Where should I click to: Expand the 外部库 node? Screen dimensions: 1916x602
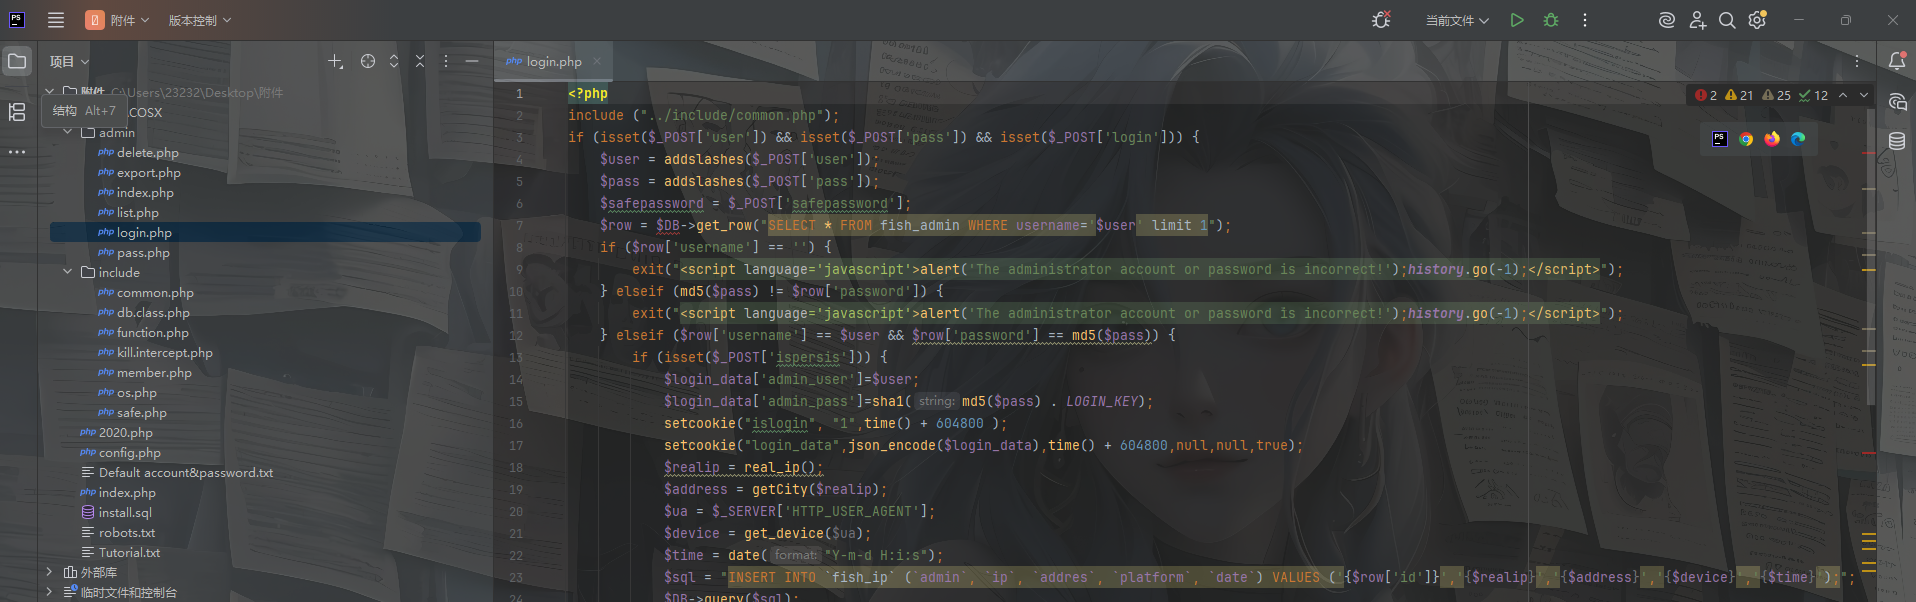[x=49, y=572]
